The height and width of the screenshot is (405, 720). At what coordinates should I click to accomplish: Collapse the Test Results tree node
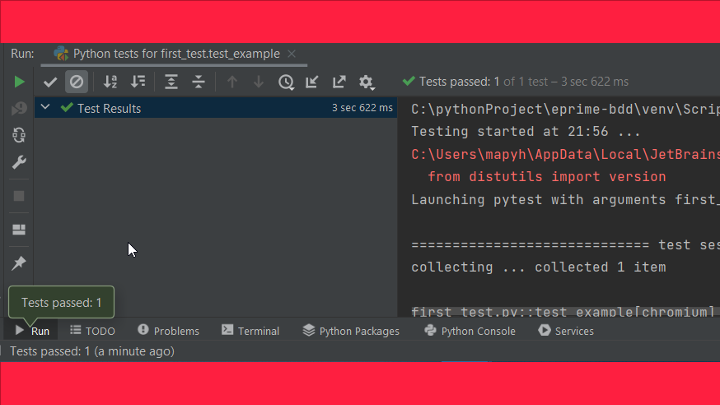pyautogui.click(x=45, y=108)
